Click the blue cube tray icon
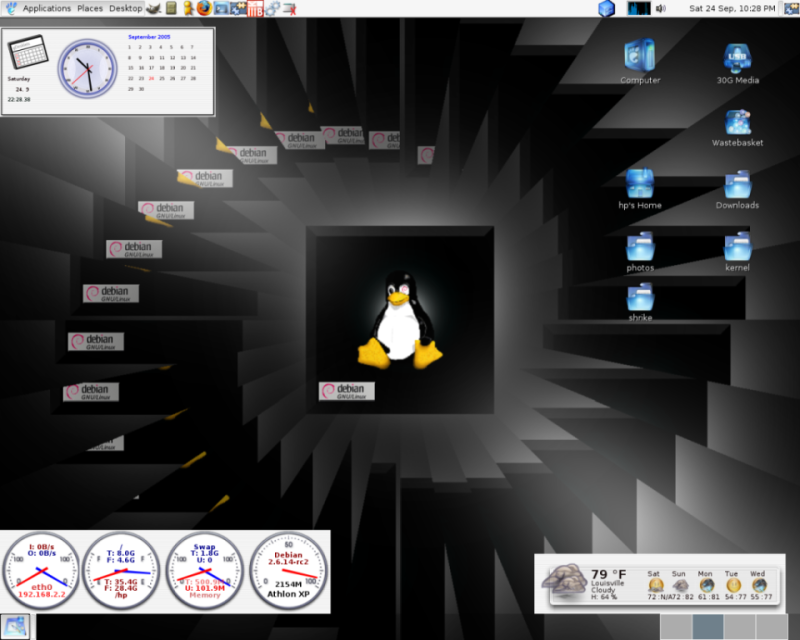Screen dimensions: 800x640 point(606,8)
